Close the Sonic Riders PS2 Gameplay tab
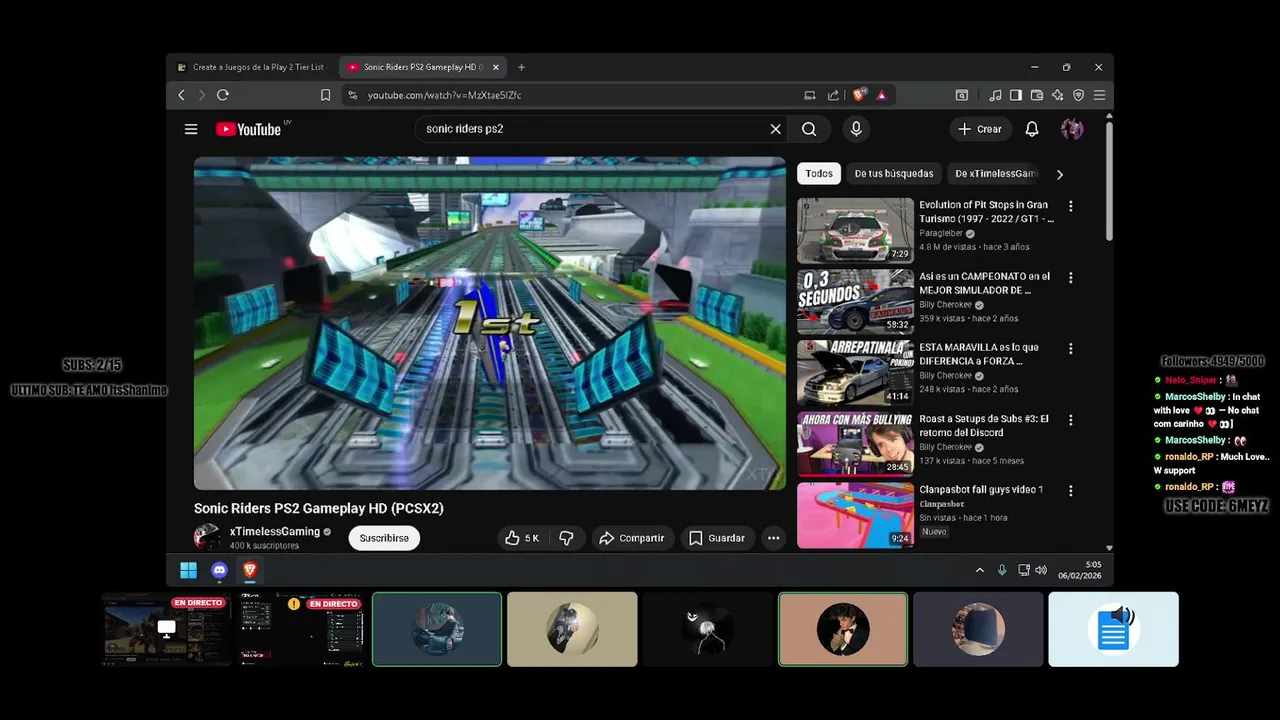The image size is (1280, 720). pyautogui.click(x=495, y=67)
